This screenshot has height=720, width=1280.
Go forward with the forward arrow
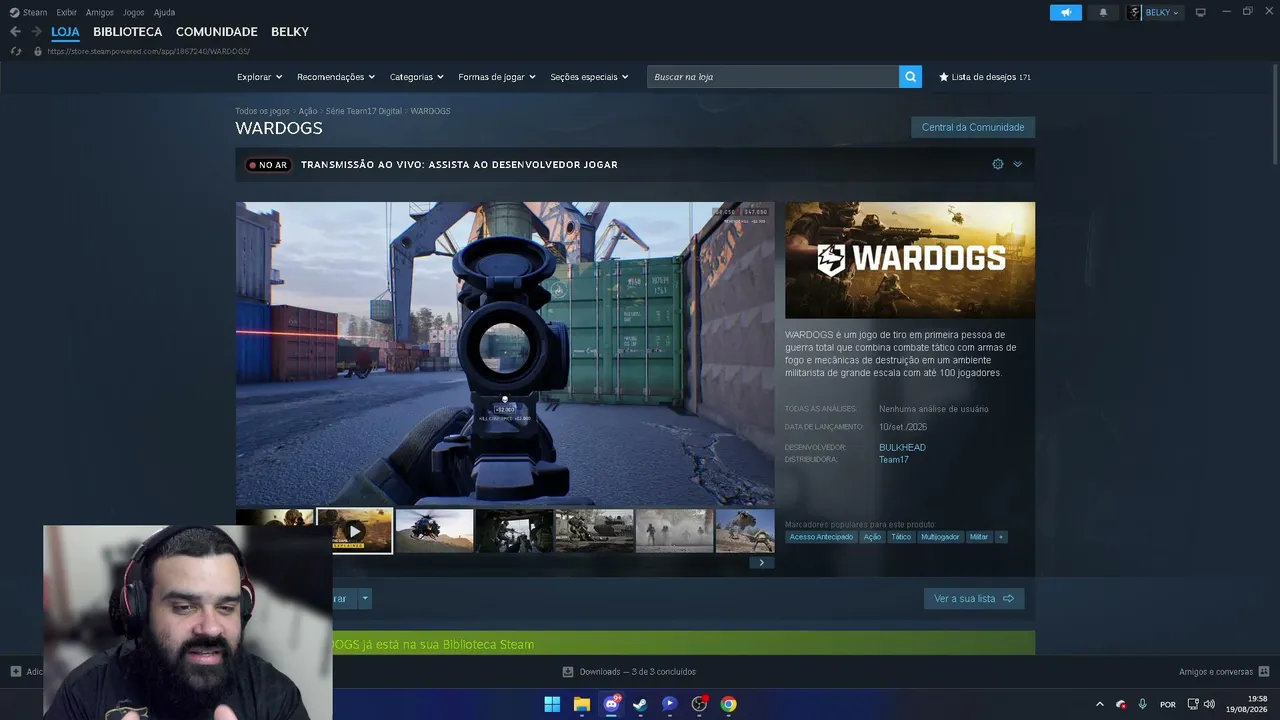coord(36,32)
